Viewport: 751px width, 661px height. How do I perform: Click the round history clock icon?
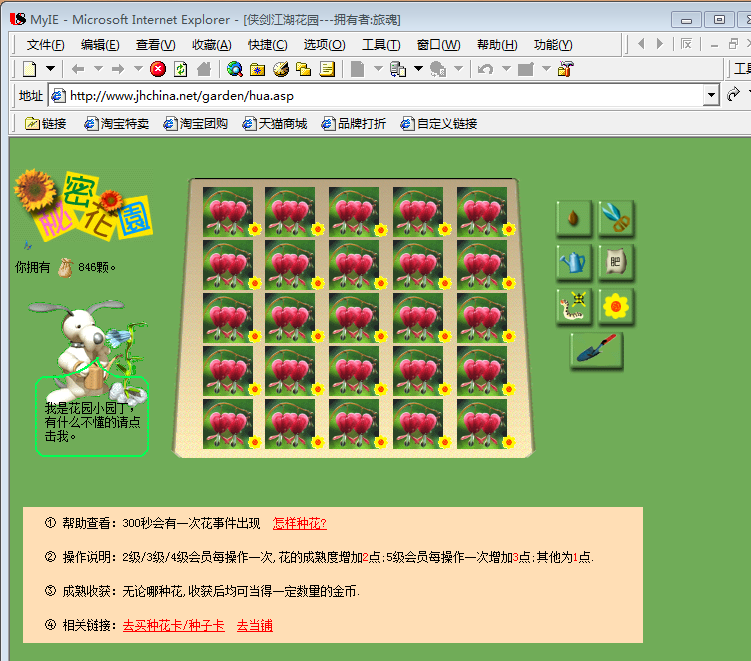tap(281, 69)
